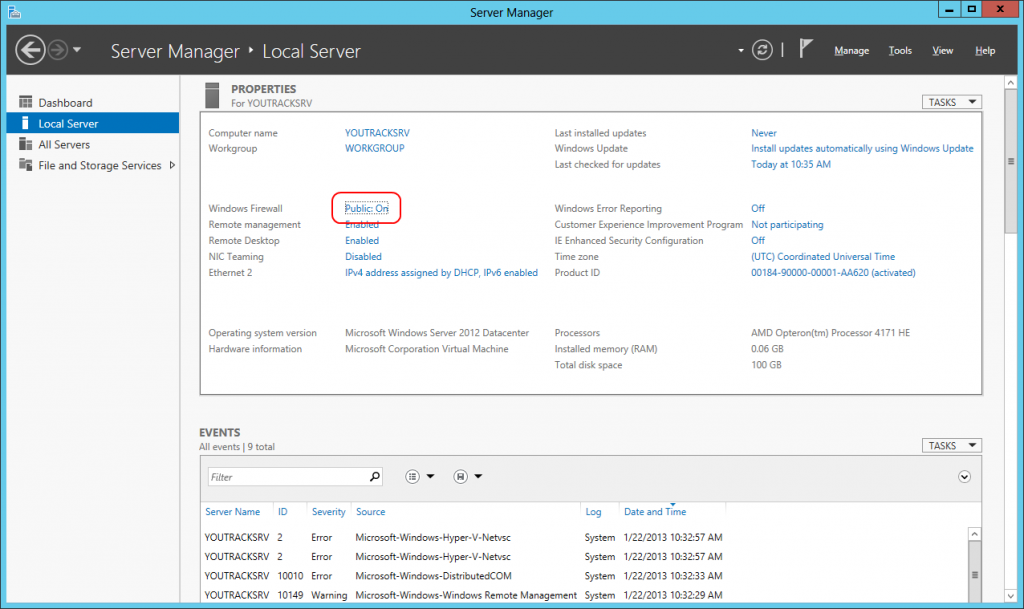Image resolution: width=1024 pixels, height=609 pixels.
Task: Click the events list scrollbar thumb
Action: point(974,574)
